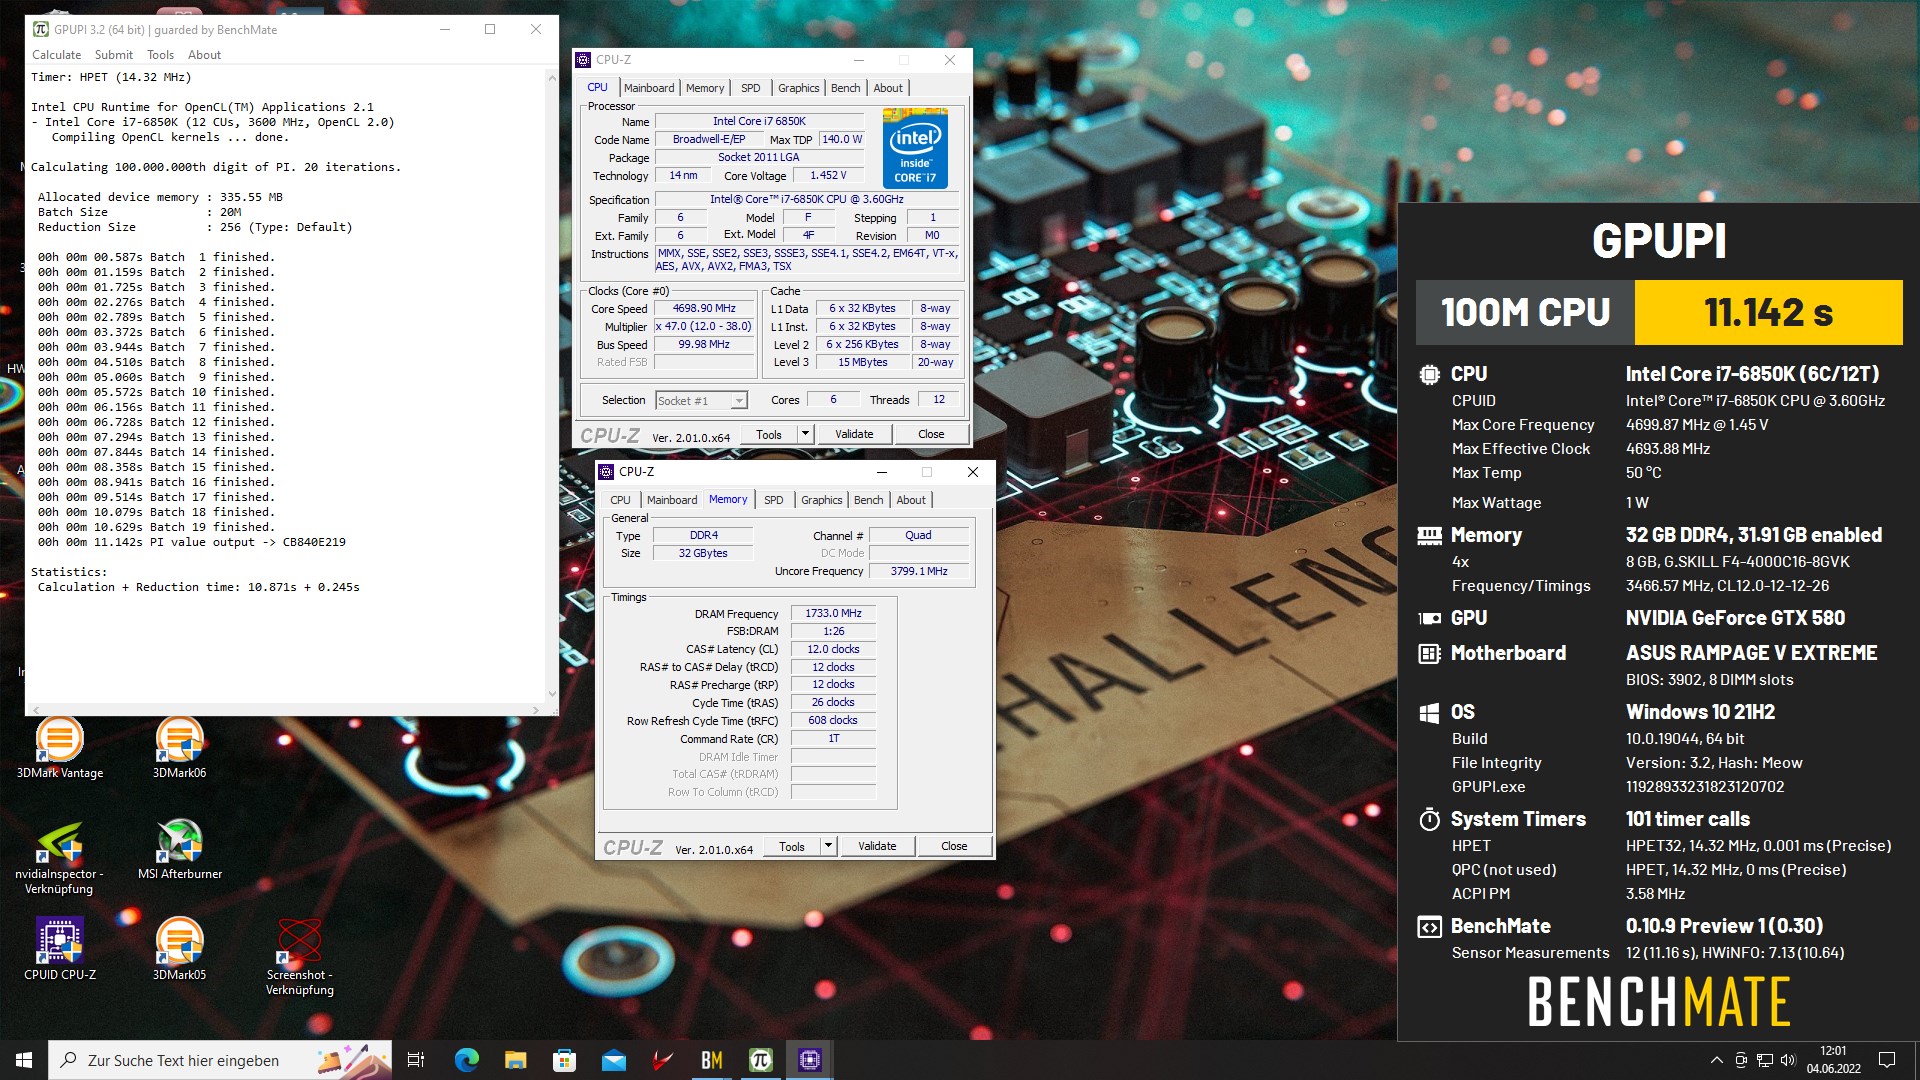Show hidden system tray icons
The width and height of the screenshot is (1920, 1080).
pyautogui.click(x=1716, y=1060)
